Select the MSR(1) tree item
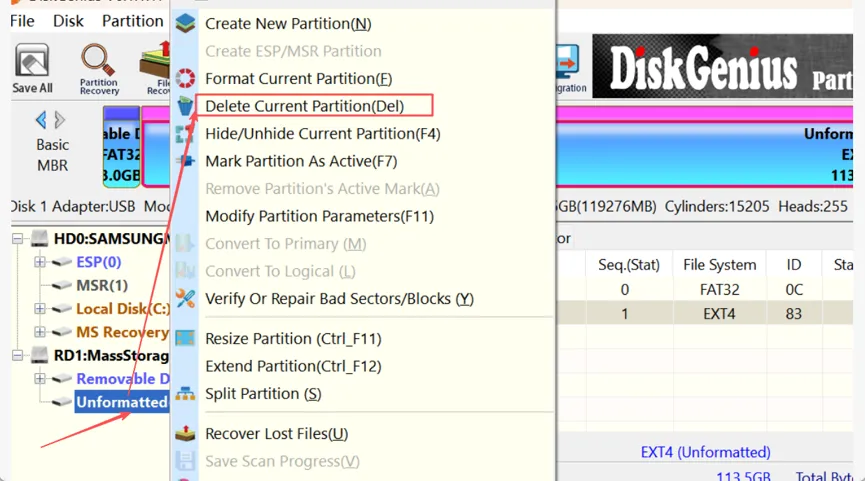The image size is (865, 481). coord(102,285)
